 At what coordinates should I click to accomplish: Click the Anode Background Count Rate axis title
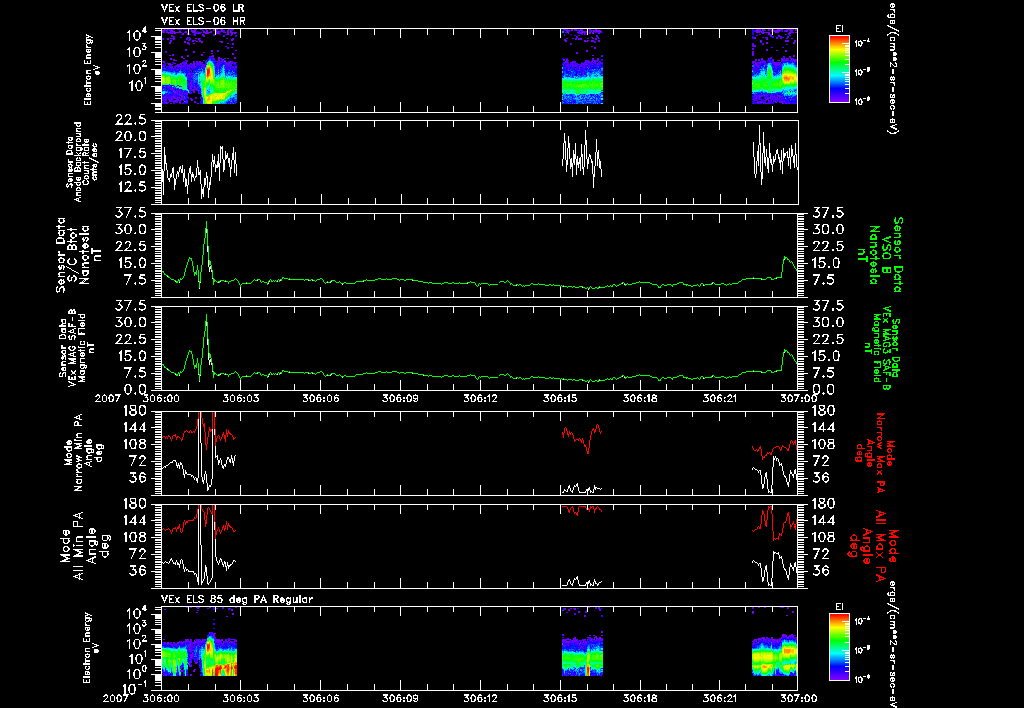coord(82,161)
